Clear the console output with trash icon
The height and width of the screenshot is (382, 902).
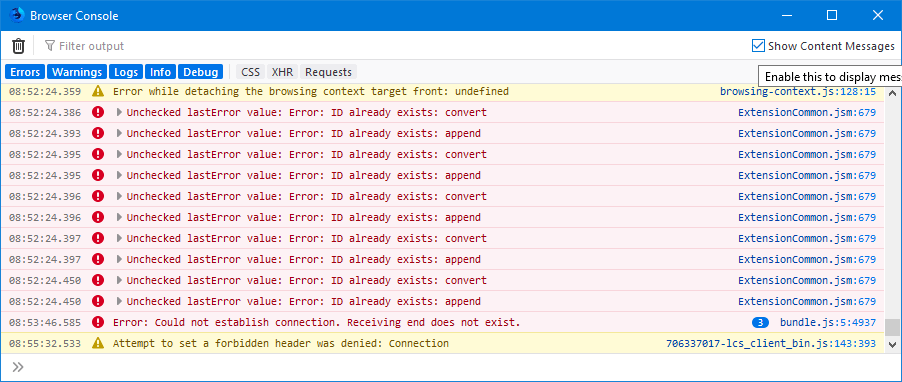(18, 45)
